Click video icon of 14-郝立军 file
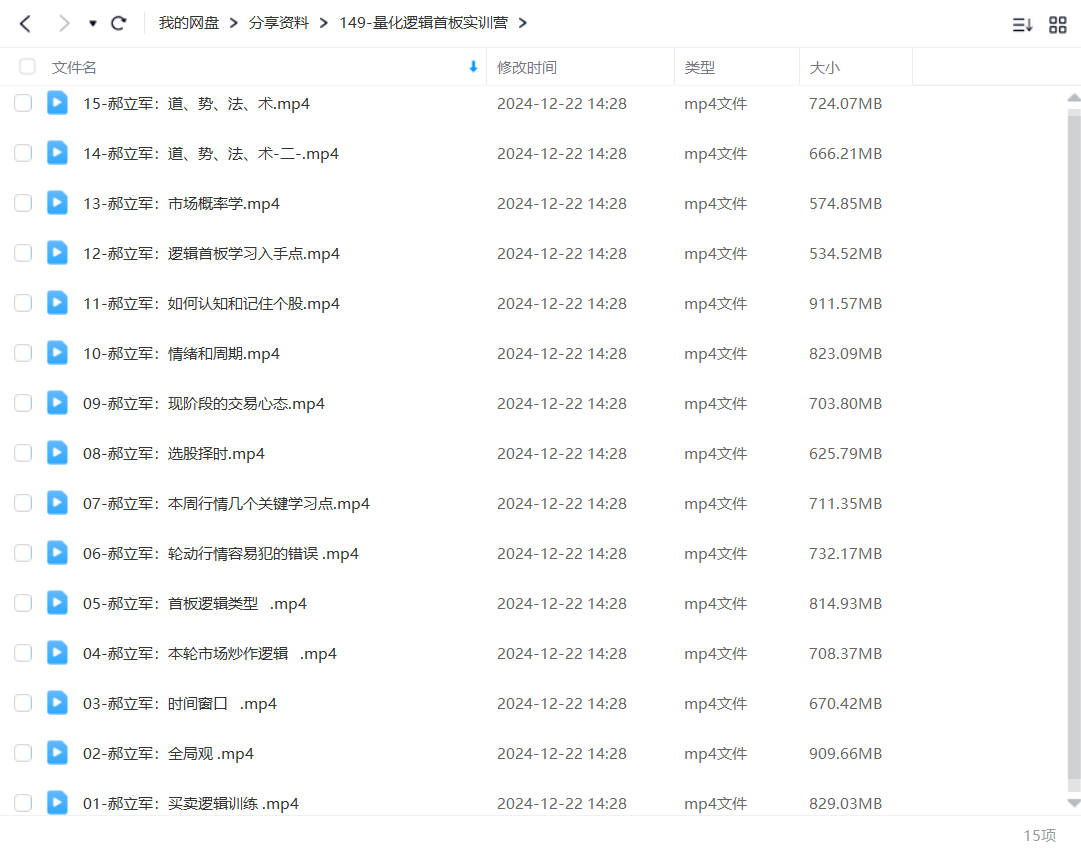The image size is (1081, 848). [57, 152]
